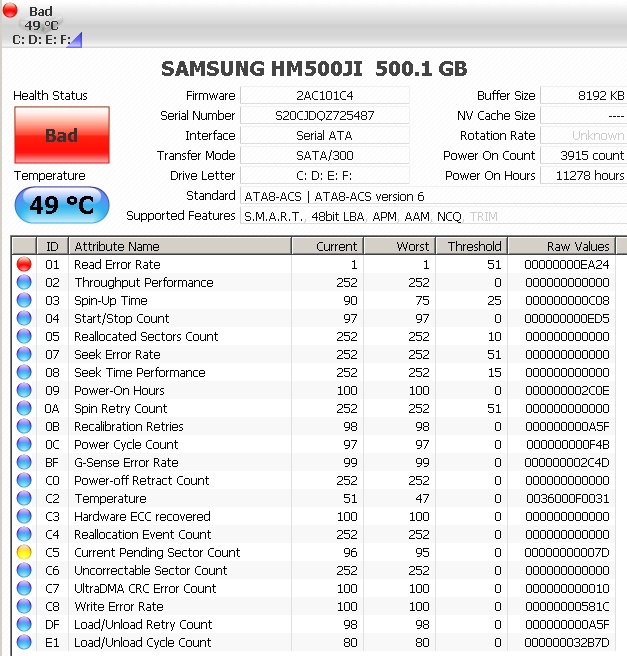
Task: Click blue status icon for Temperature row
Action: pos(24,498)
